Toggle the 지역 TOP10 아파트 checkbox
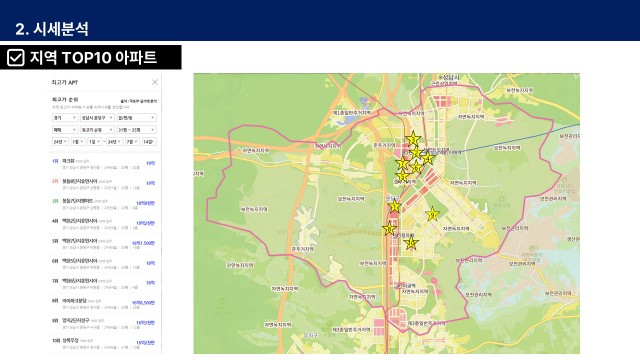Viewport: 640px width, 360px height. [16, 58]
